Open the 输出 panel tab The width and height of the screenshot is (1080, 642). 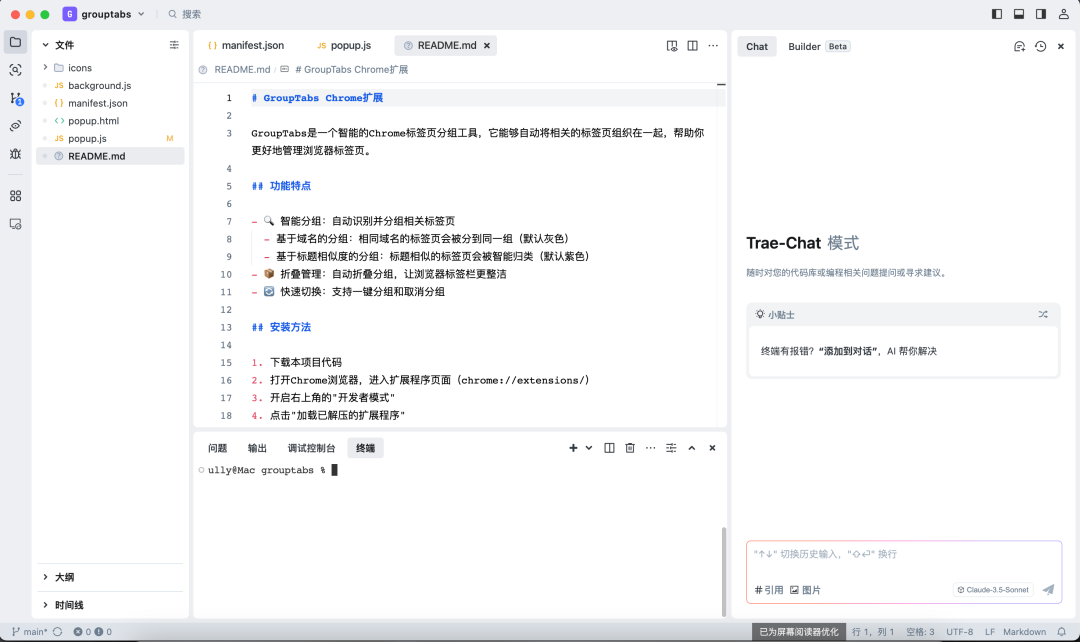pyautogui.click(x=257, y=448)
